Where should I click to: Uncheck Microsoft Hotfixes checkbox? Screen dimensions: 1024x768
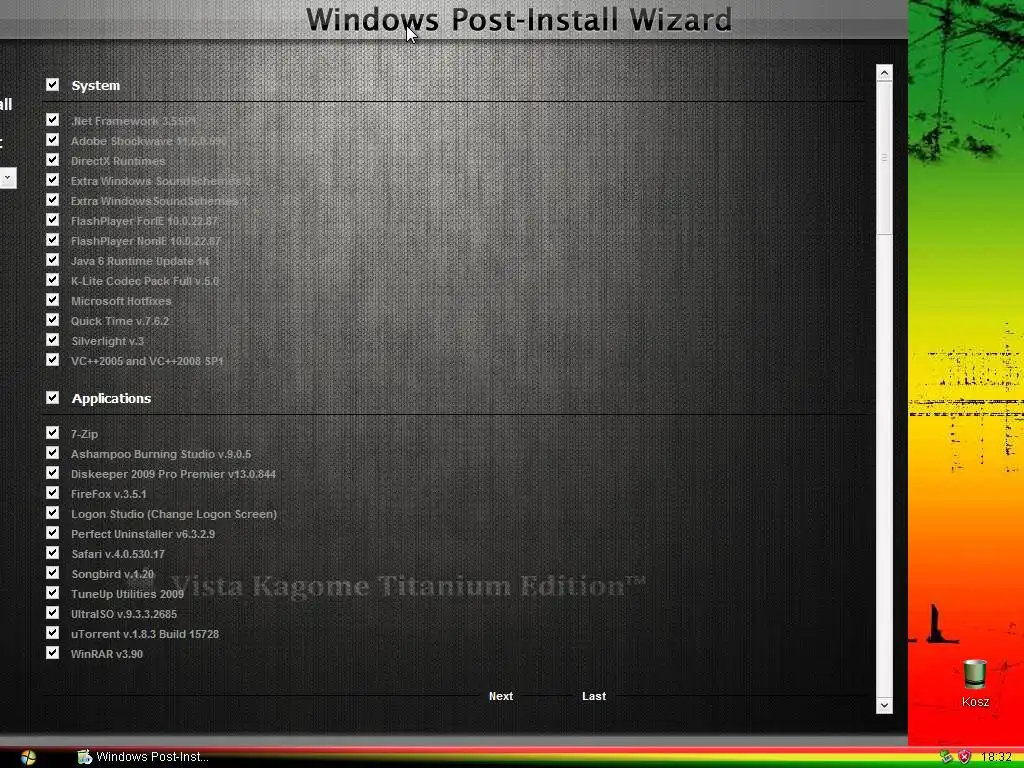[52, 300]
